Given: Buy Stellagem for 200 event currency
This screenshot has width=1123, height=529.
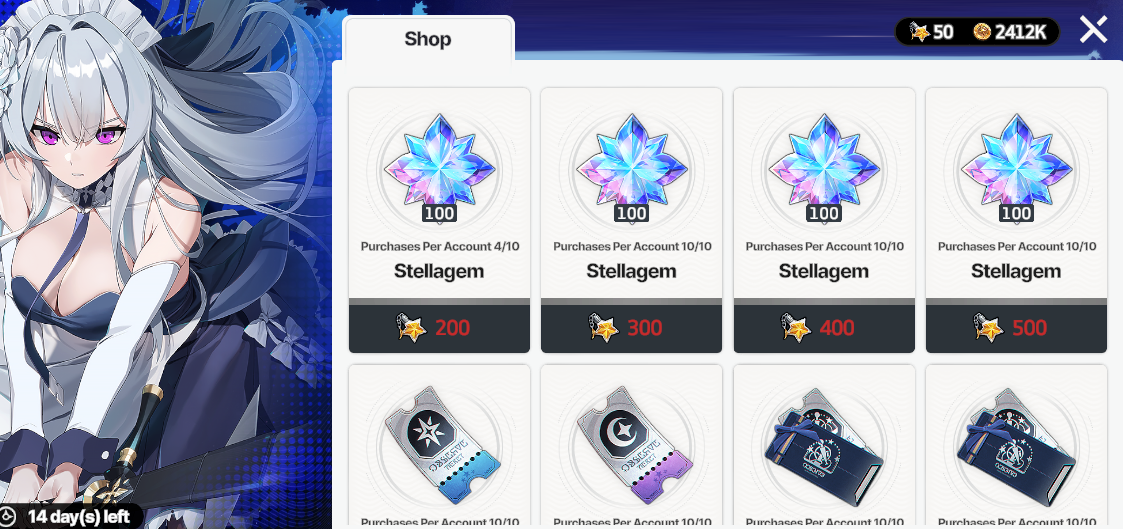Looking at the screenshot, I should [439, 329].
